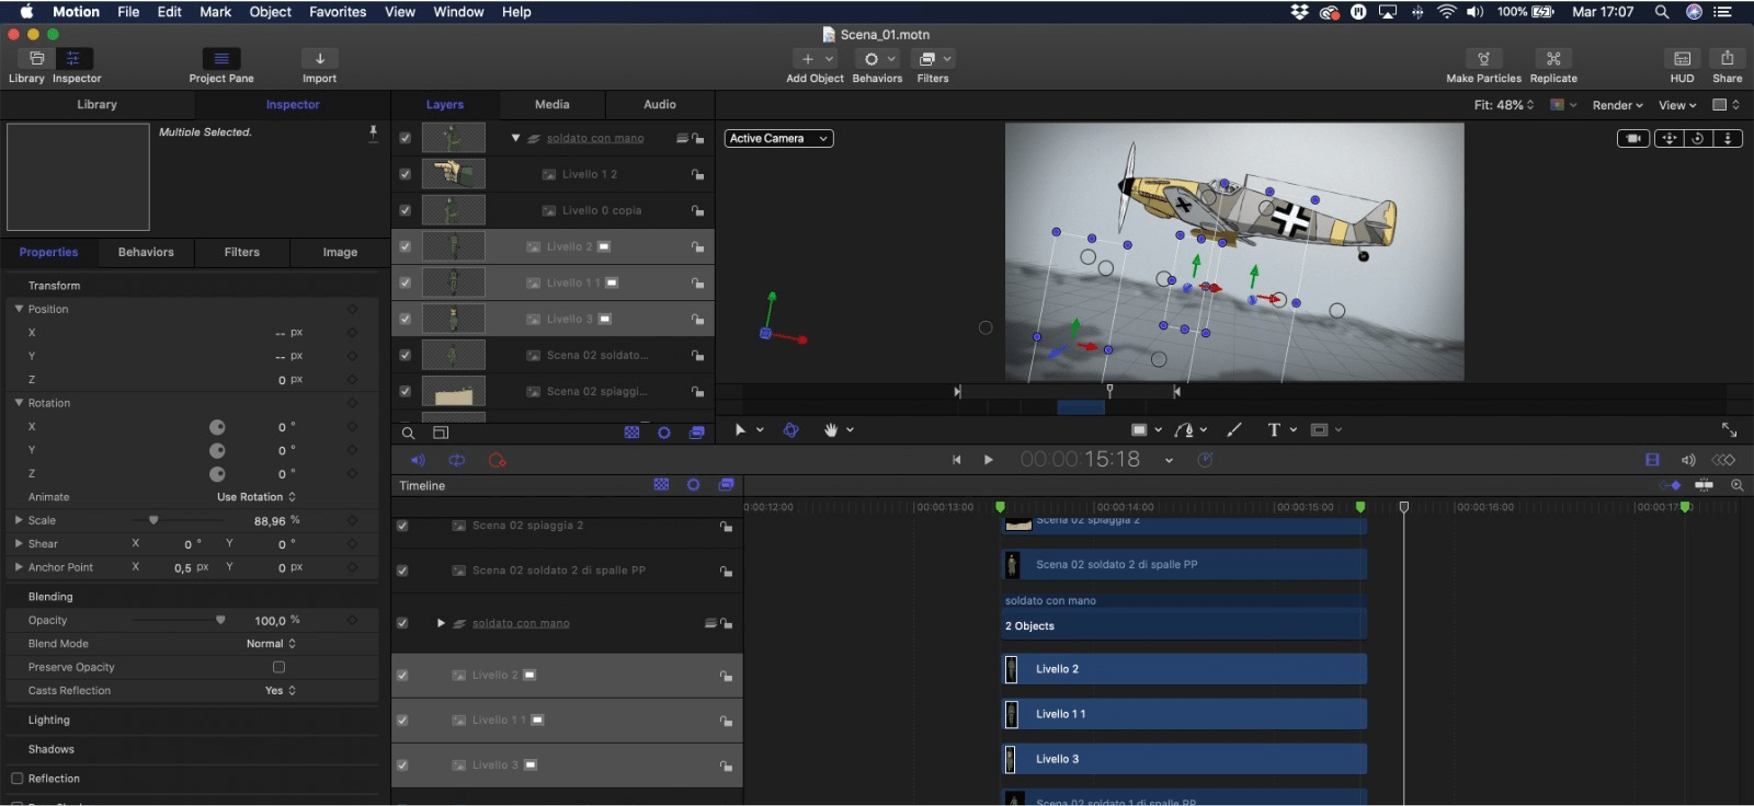Select the 3D Transform tool
The image size is (1754, 806).
[x=791, y=430]
